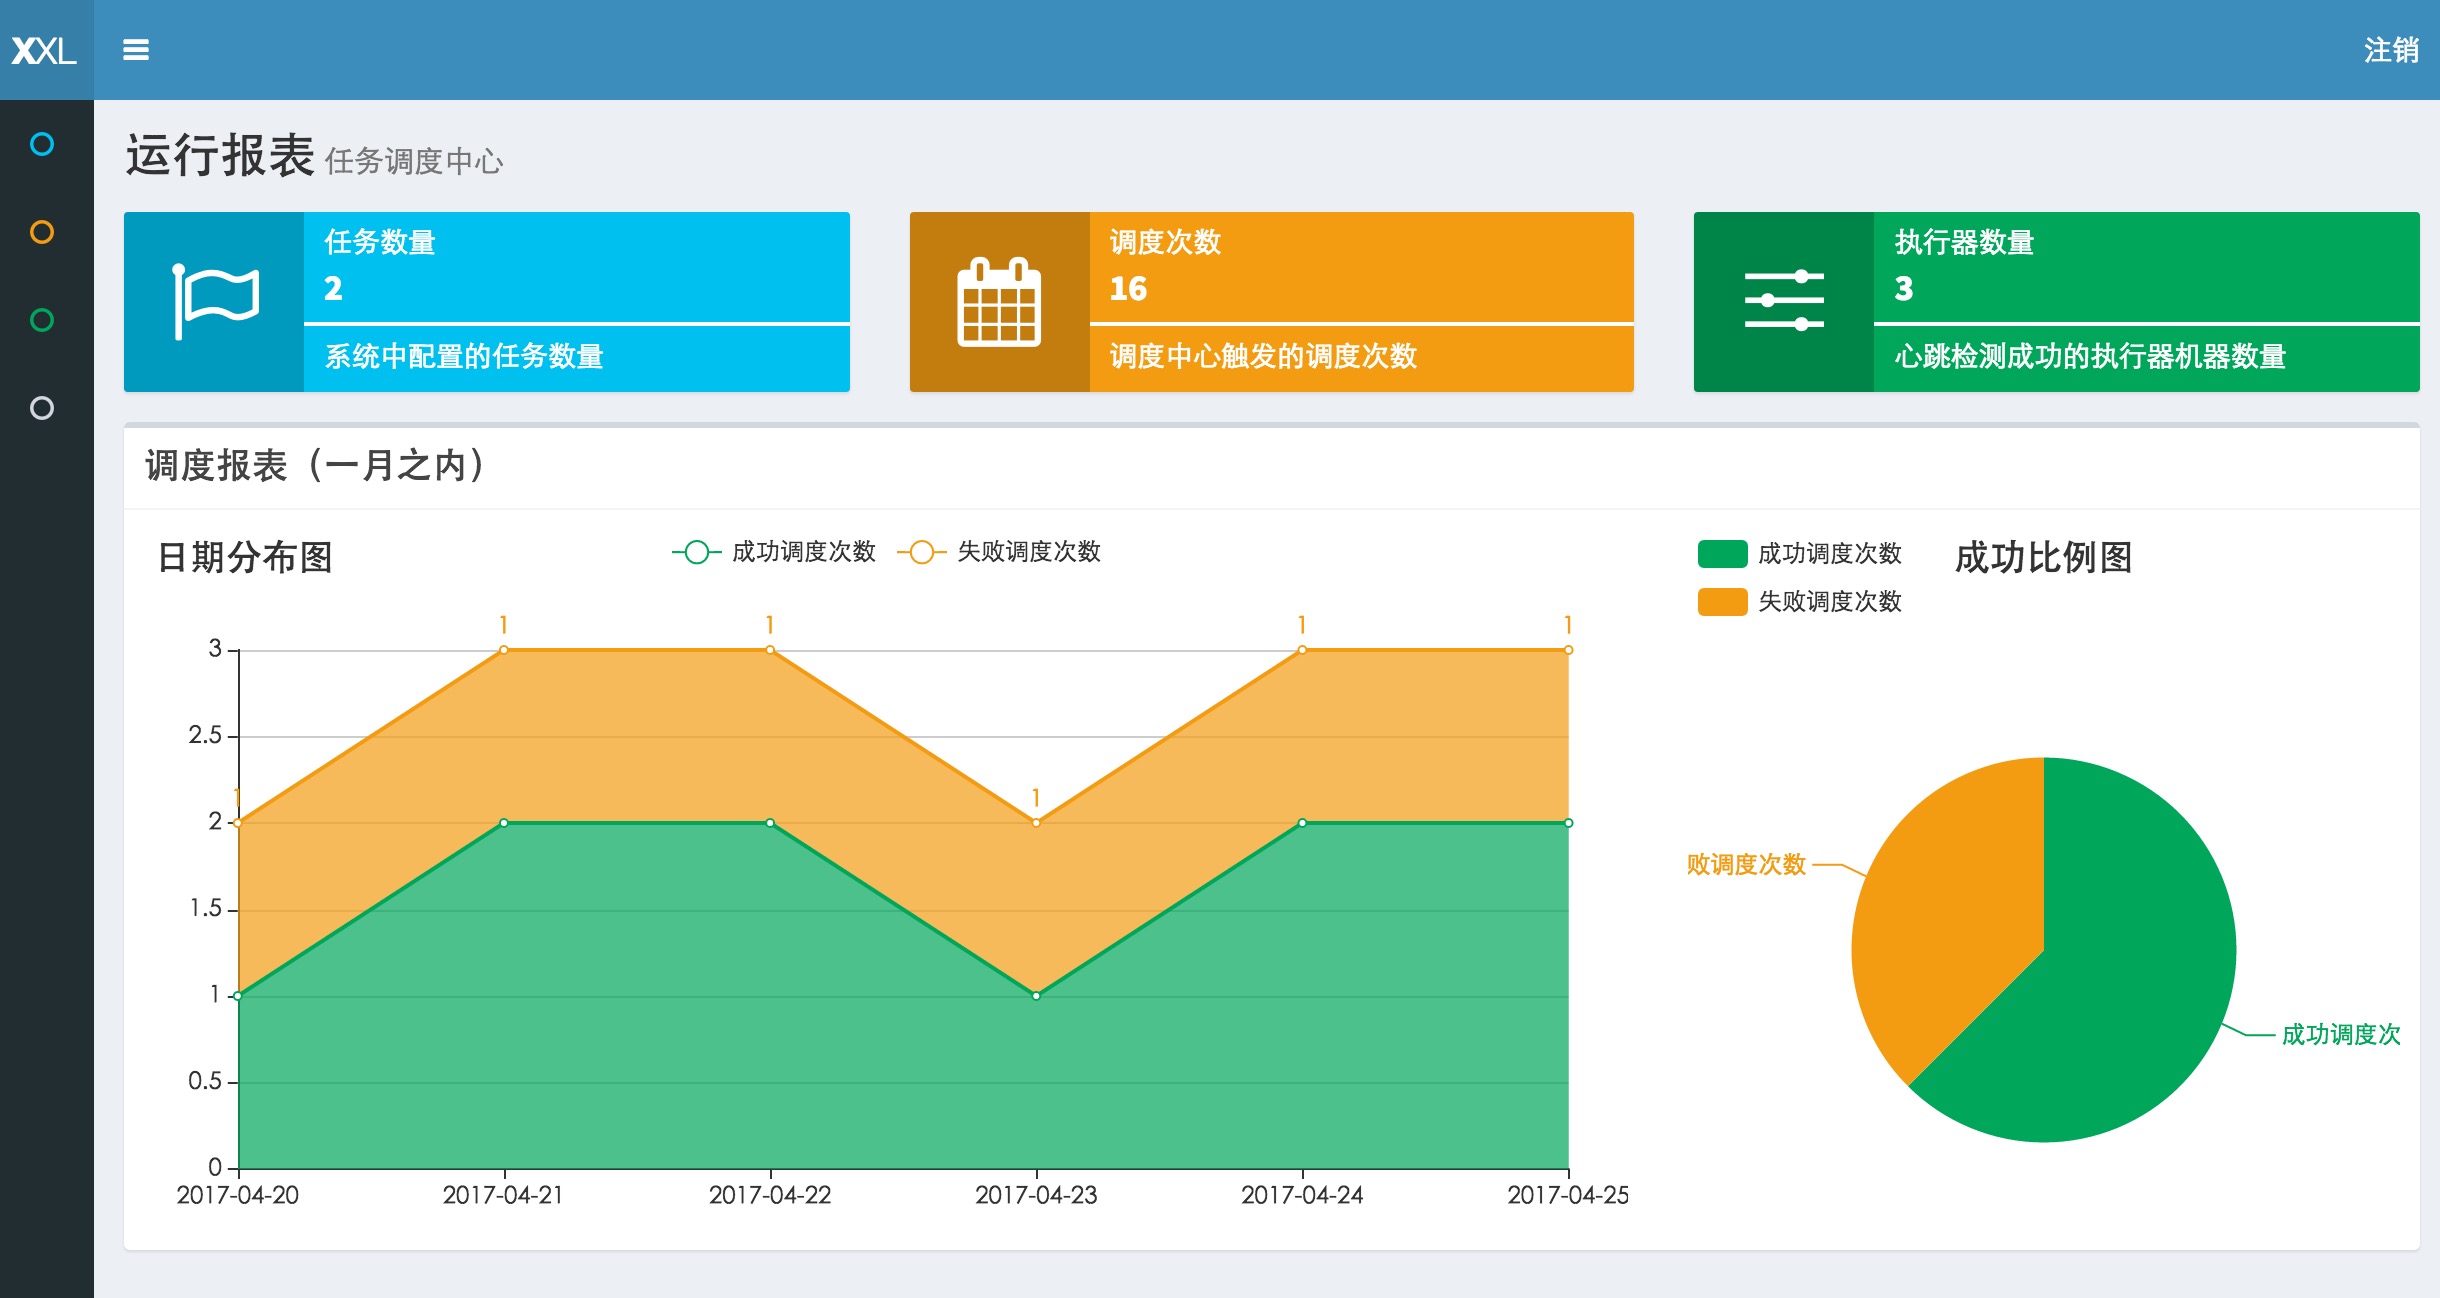This screenshot has width=2440, height=1298.
Task: Click the 任务调度中心 subtitle
Action: tap(414, 161)
